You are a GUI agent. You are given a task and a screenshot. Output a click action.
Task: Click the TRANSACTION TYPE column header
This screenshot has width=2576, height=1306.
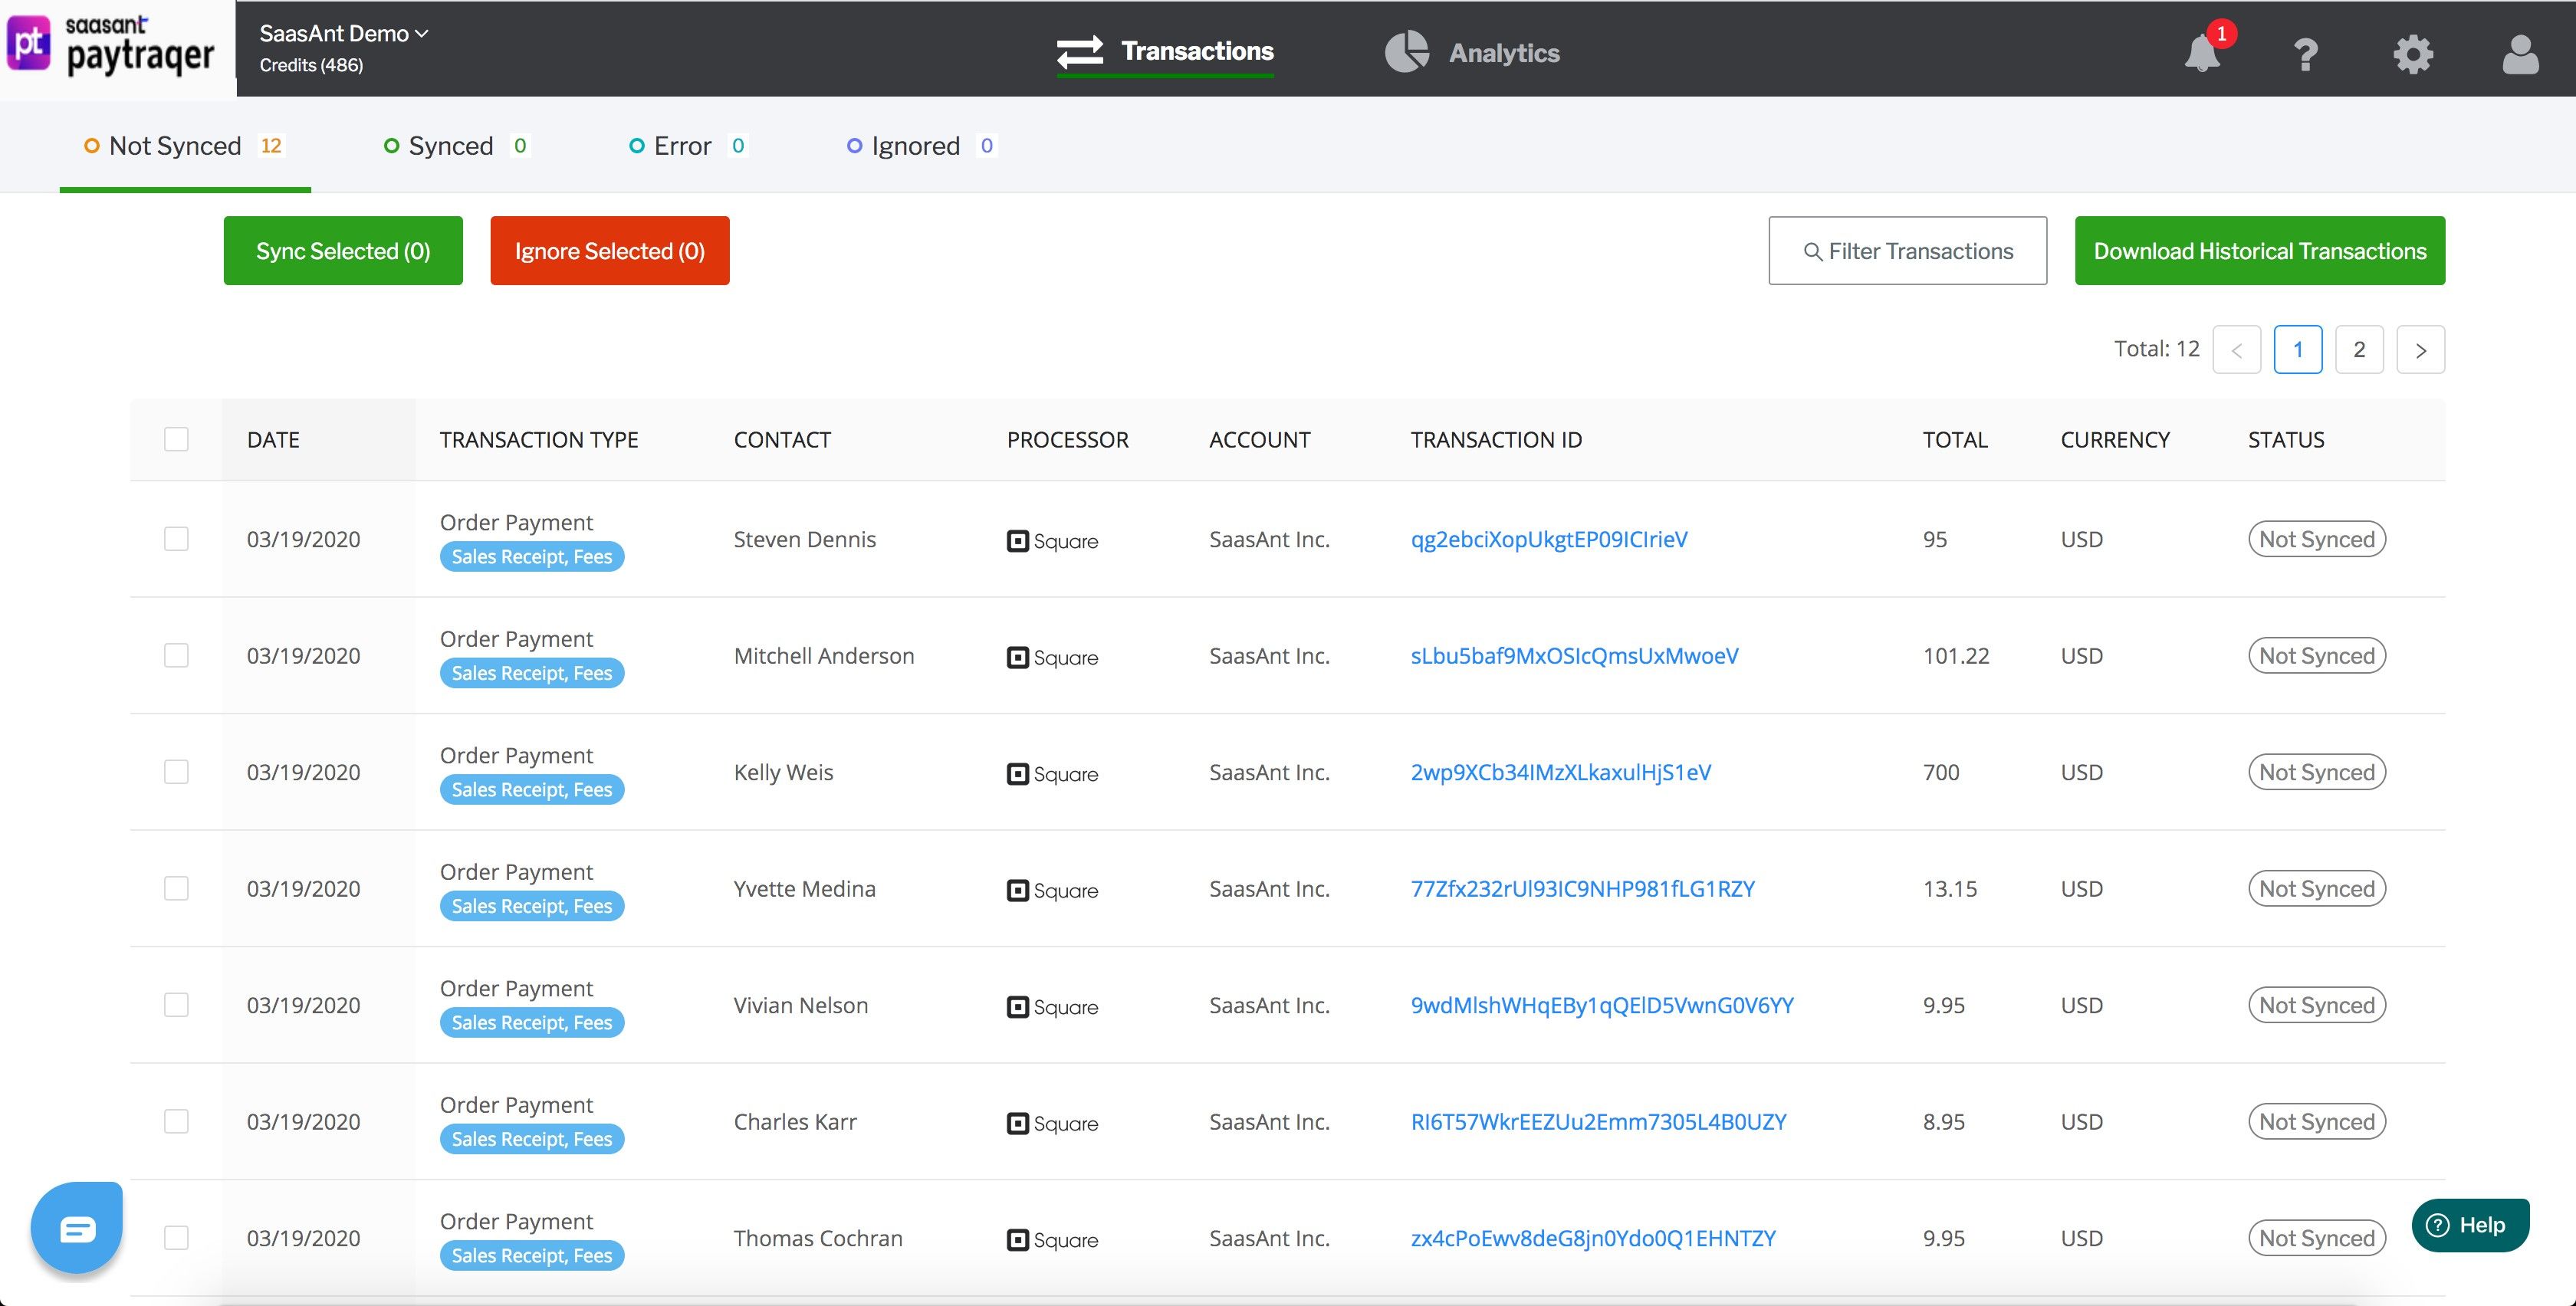(539, 440)
